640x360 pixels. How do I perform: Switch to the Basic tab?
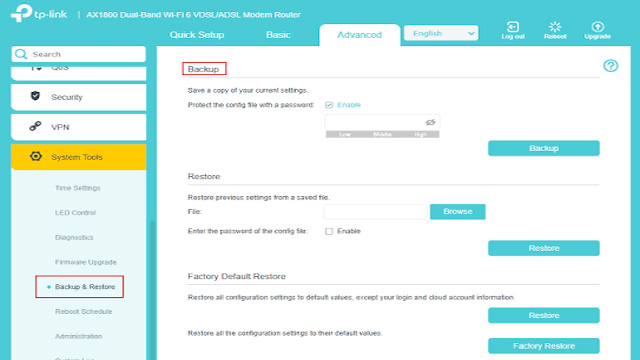pyautogui.click(x=278, y=35)
